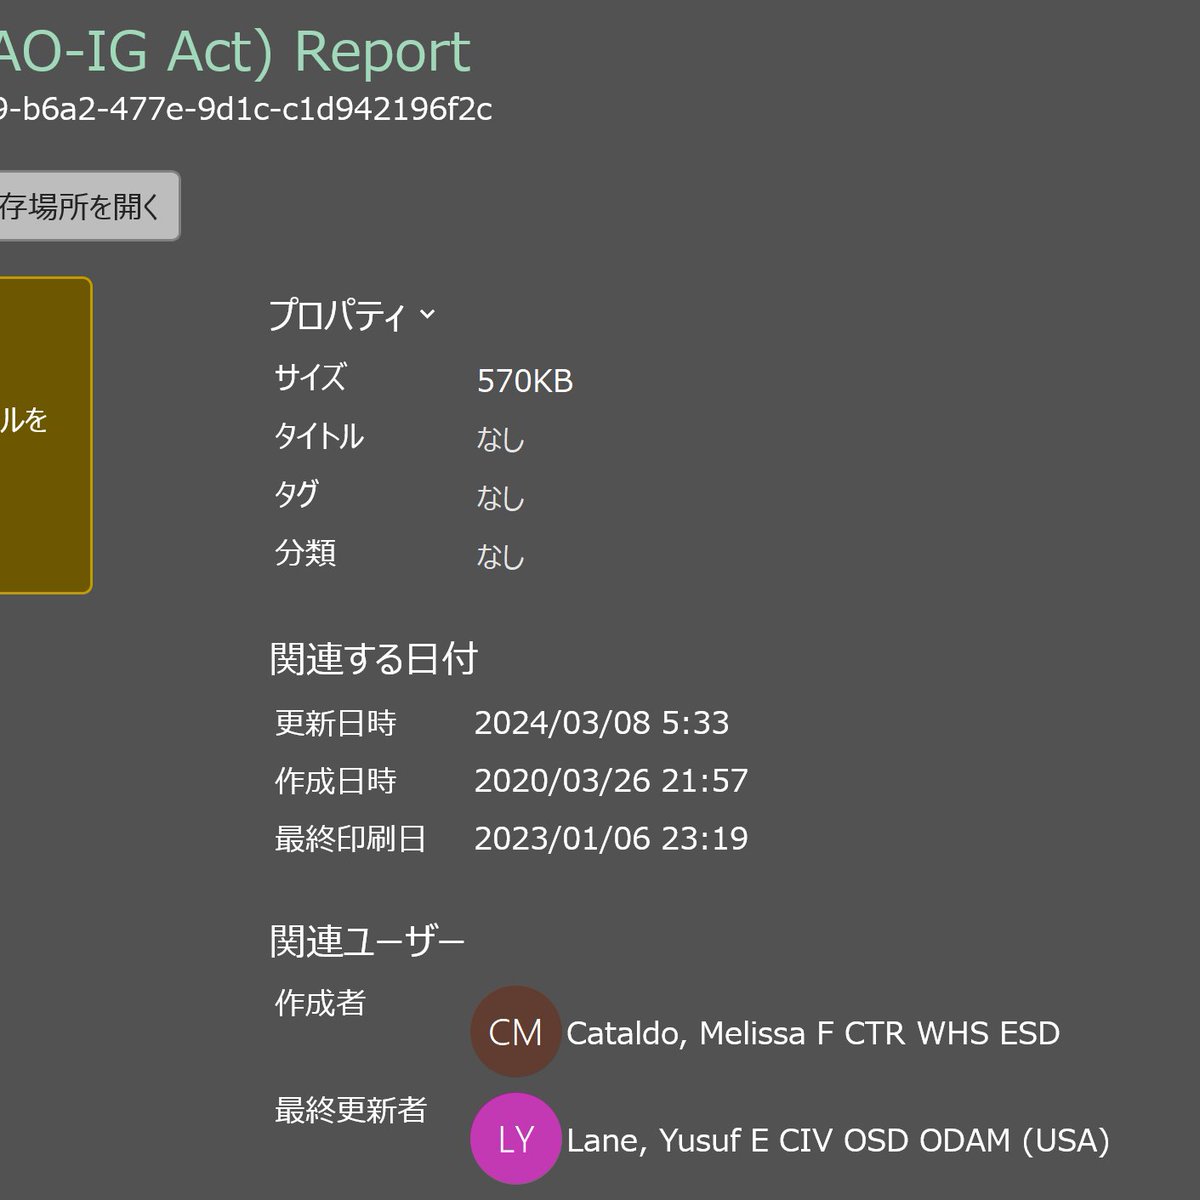Select the 更新日時 timestamp 2024/03/08
The height and width of the screenshot is (1200, 1200).
604,722
